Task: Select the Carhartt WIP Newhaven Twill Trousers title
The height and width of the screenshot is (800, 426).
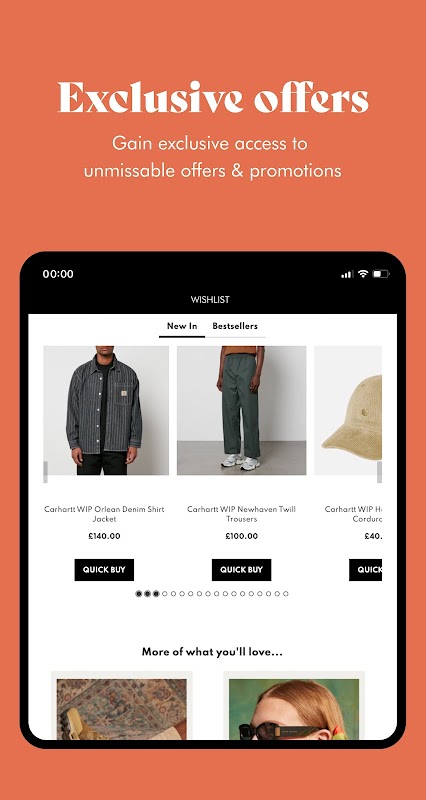Action: pyautogui.click(x=241, y=514)
